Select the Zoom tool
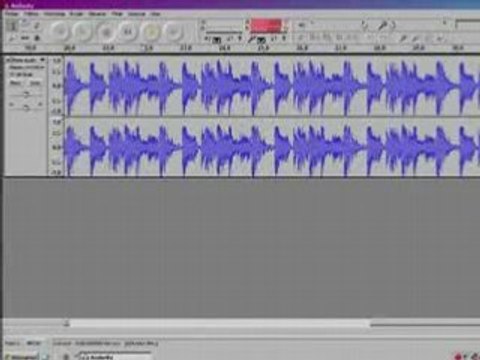Screen dimensions: 480x360 pyautogui.click(x=13, y=38)
